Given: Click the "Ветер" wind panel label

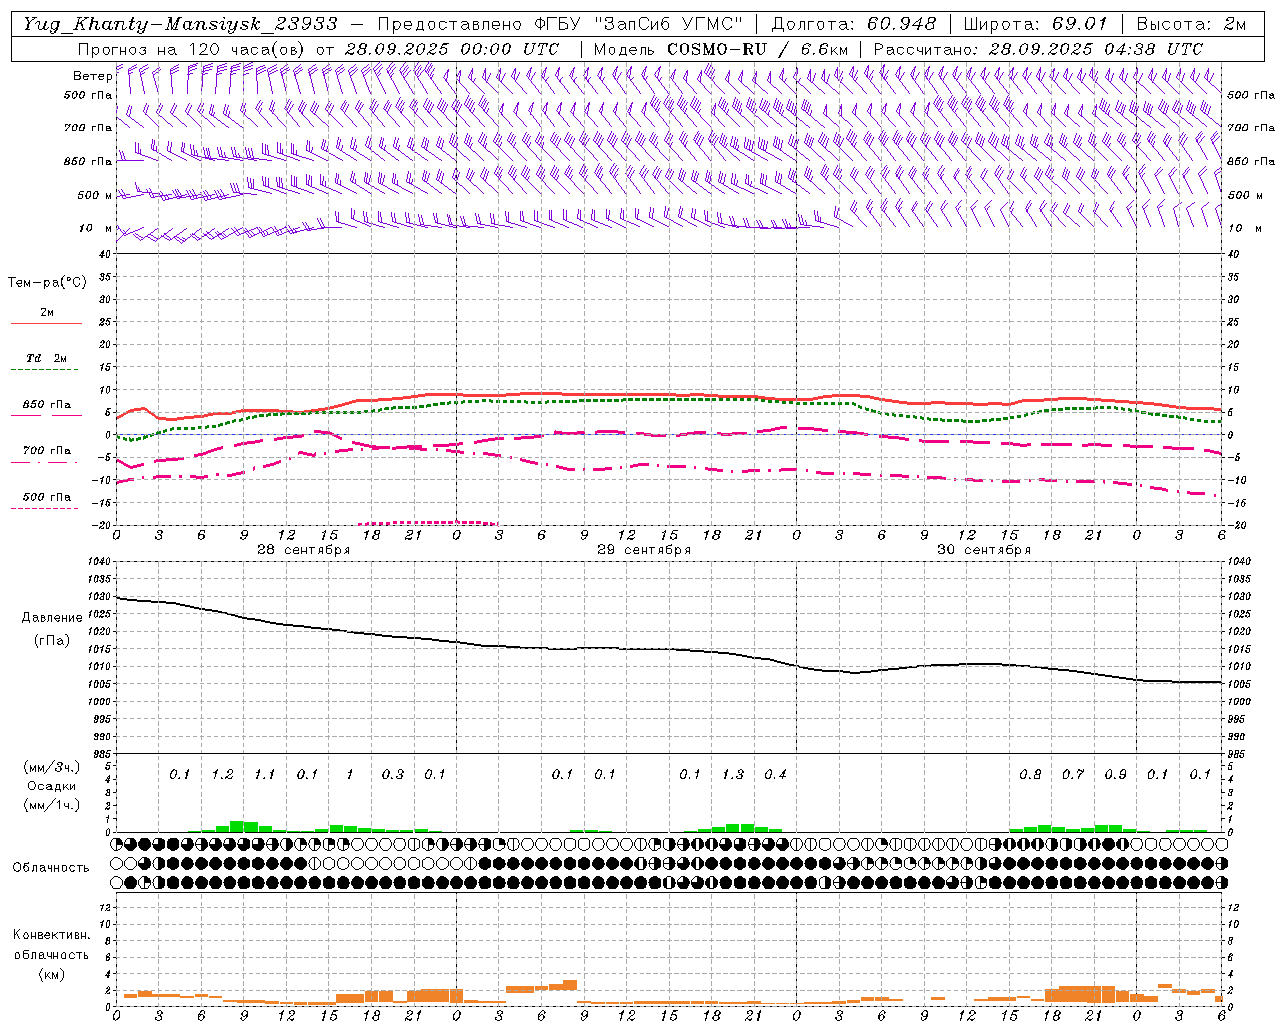Looking at the screenshot, I should 92,76.
